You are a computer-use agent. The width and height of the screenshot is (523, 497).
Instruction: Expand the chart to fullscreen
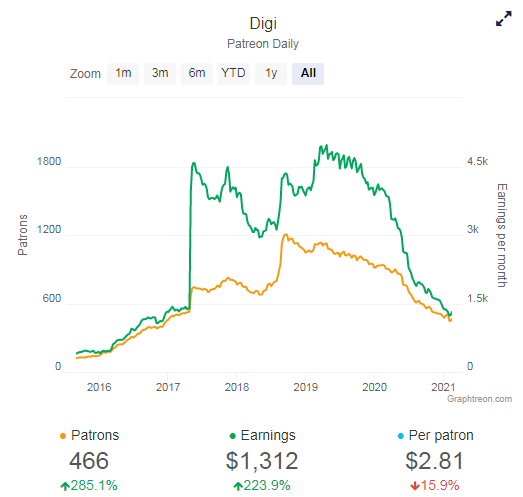point(503,19)
